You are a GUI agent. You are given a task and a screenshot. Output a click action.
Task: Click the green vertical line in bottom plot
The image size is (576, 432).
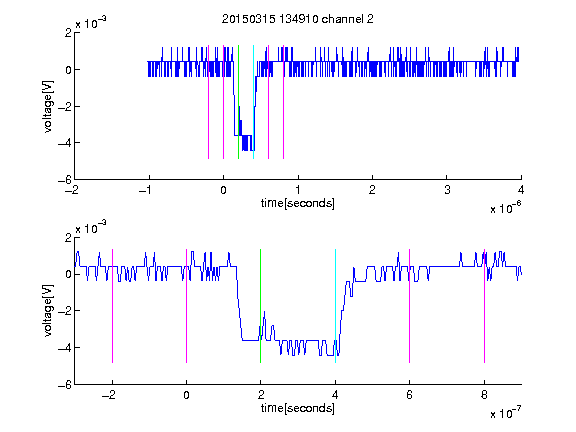click(x=260, y=306)
